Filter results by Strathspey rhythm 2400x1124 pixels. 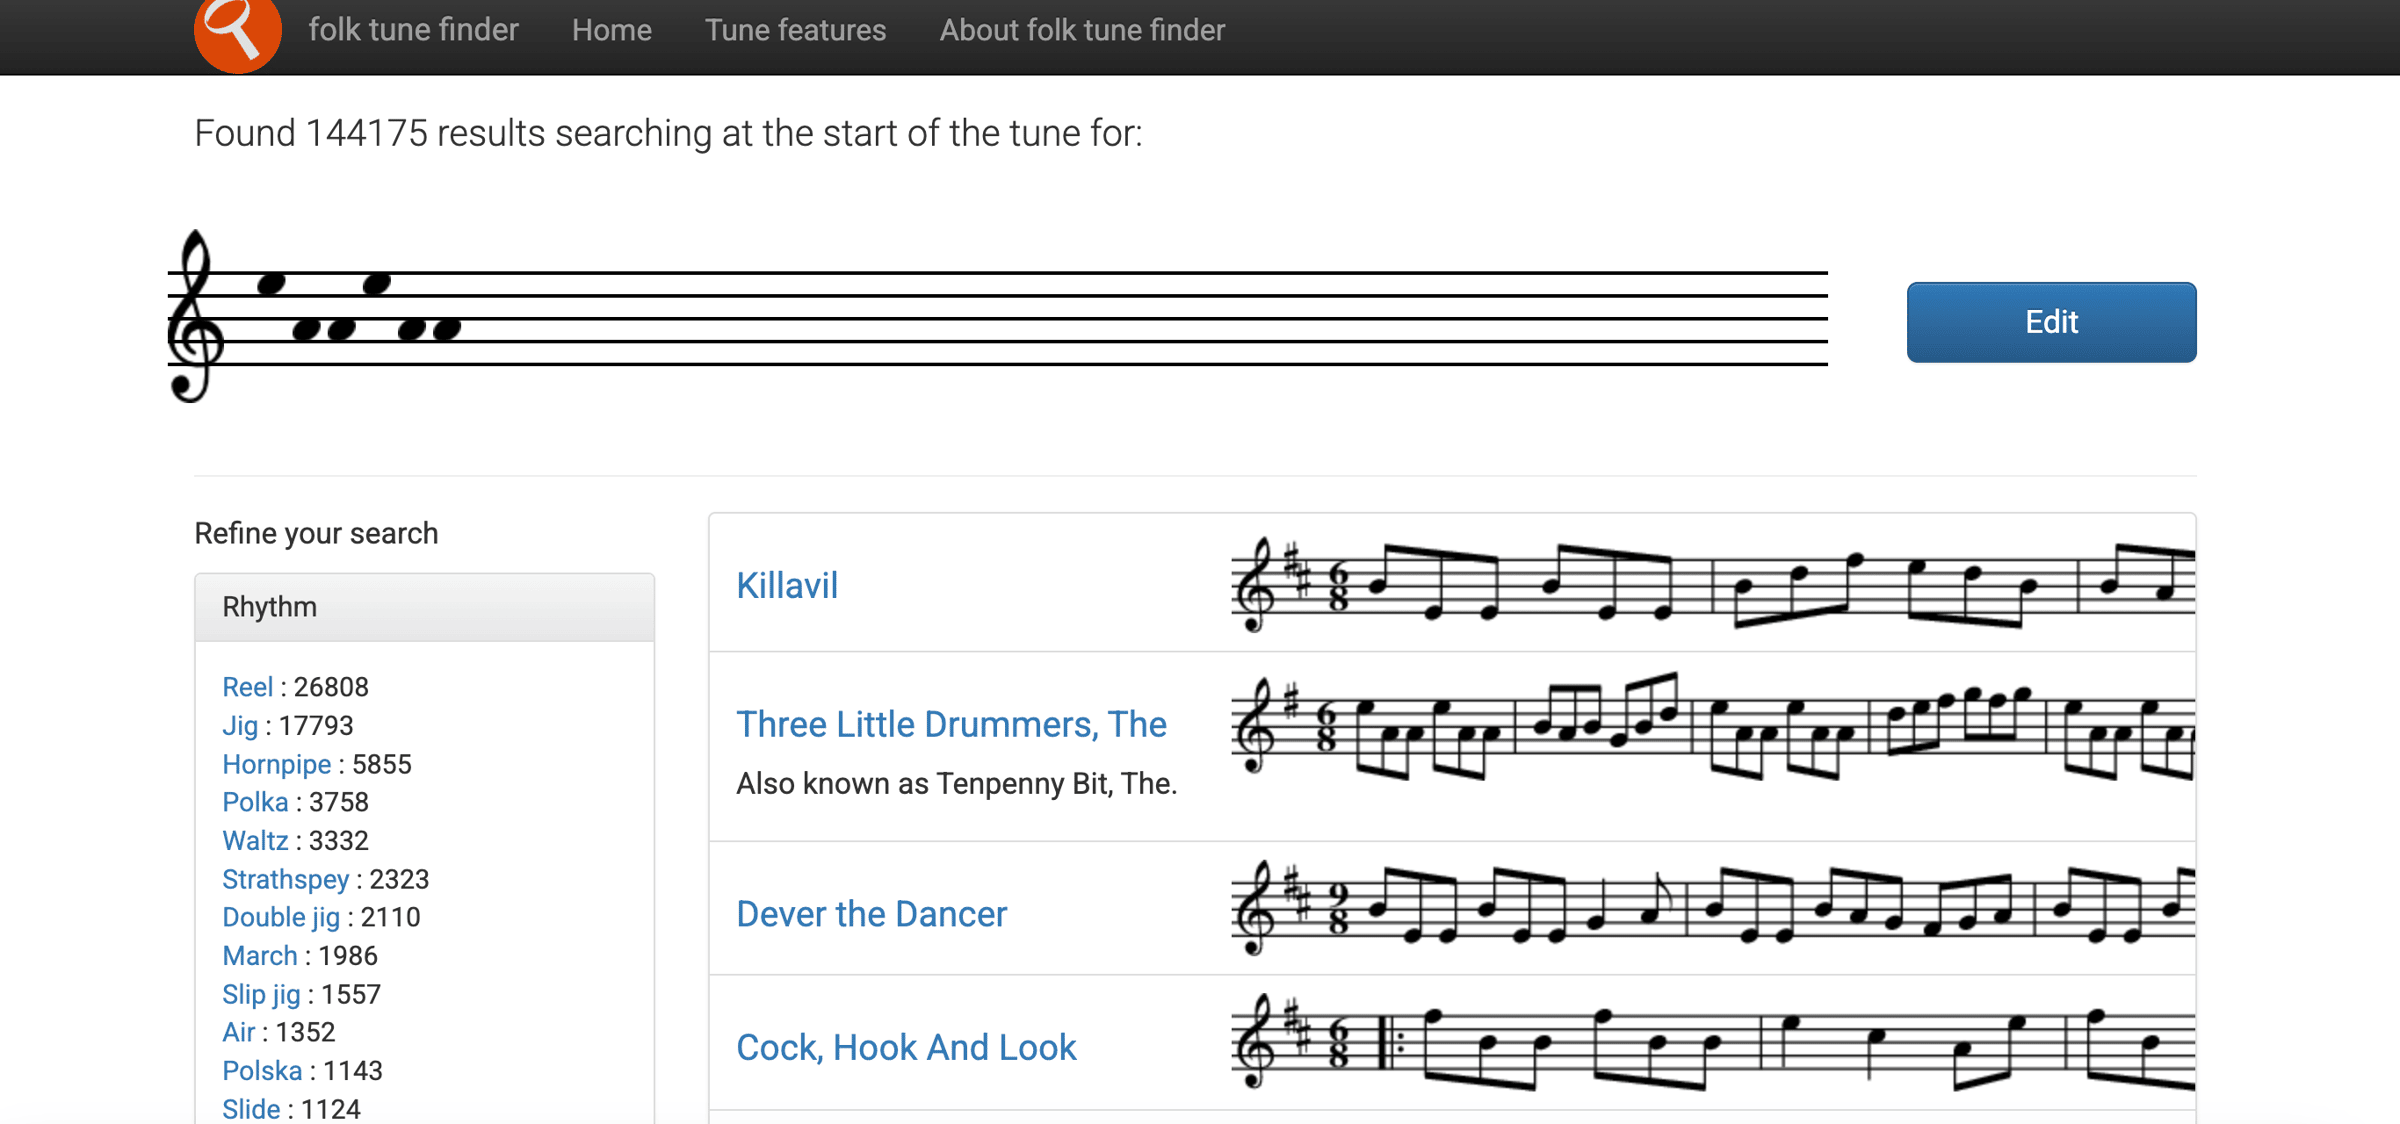coord(285,879)
